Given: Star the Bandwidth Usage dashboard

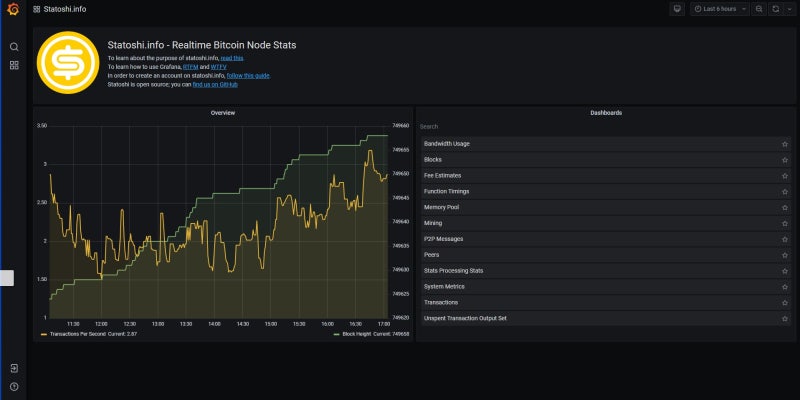Looking at the screenshot, I should 785,144.
